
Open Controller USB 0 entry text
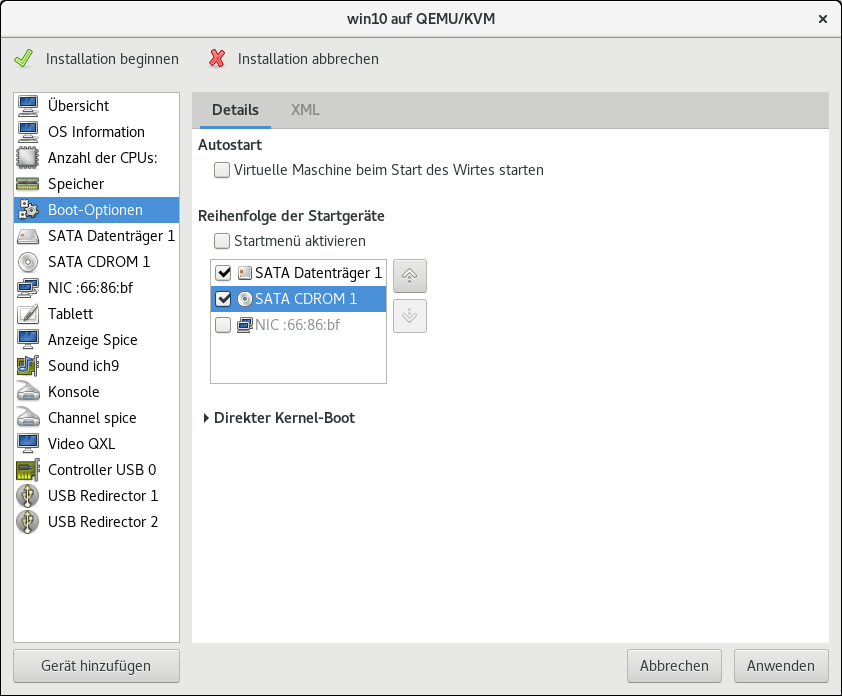click(102, 470)
